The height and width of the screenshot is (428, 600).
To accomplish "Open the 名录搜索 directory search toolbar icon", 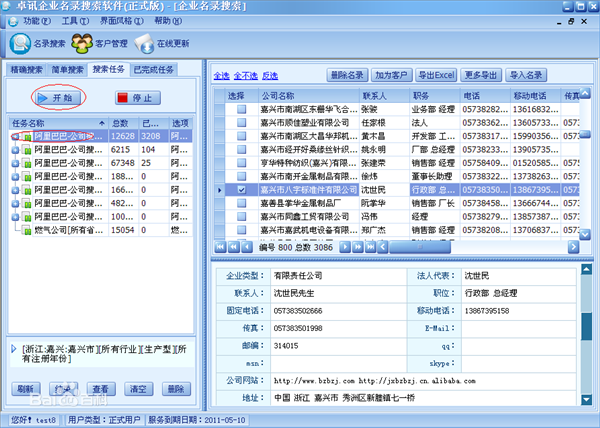I will click(20, 43).
